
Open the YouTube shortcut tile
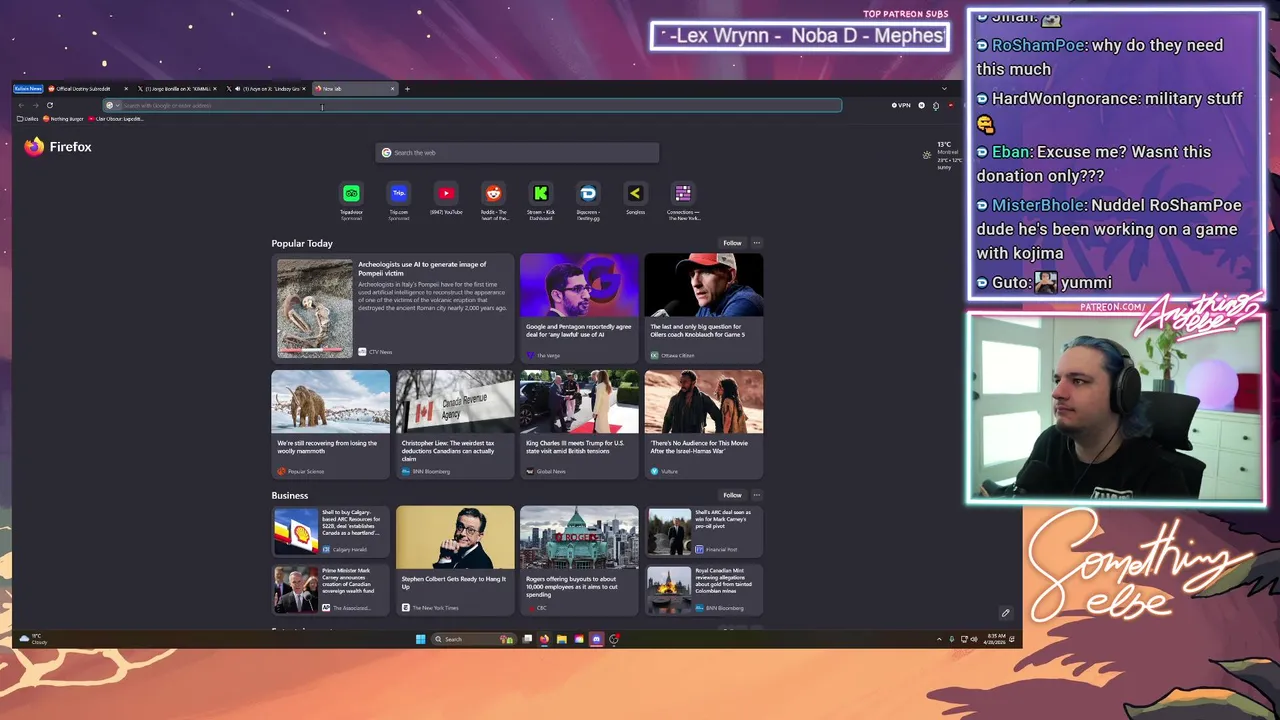[x=446, y=199]
